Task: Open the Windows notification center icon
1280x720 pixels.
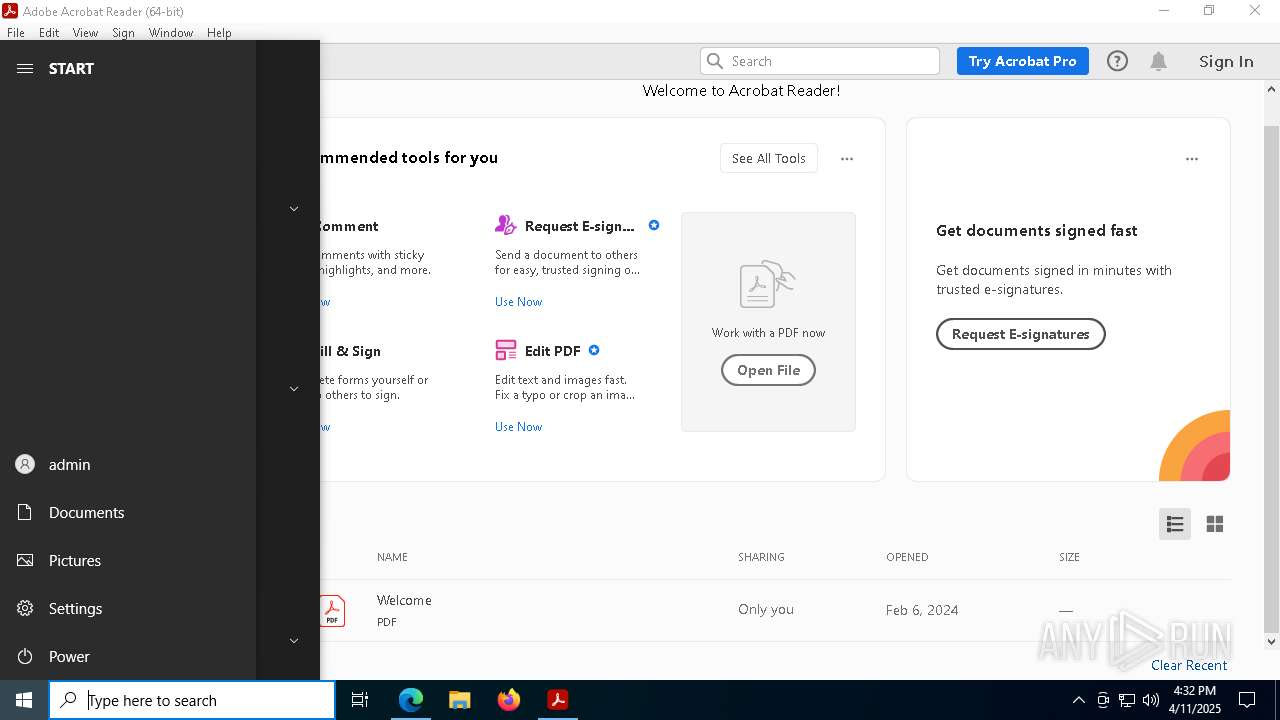Action: pyautogui.click(x=1247, y=700)
